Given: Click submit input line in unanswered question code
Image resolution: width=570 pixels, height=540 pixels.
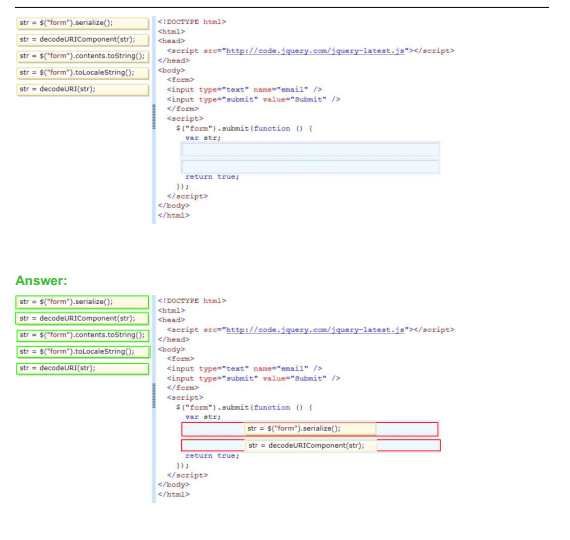Looking at the screenshot, I should point(253,99).
